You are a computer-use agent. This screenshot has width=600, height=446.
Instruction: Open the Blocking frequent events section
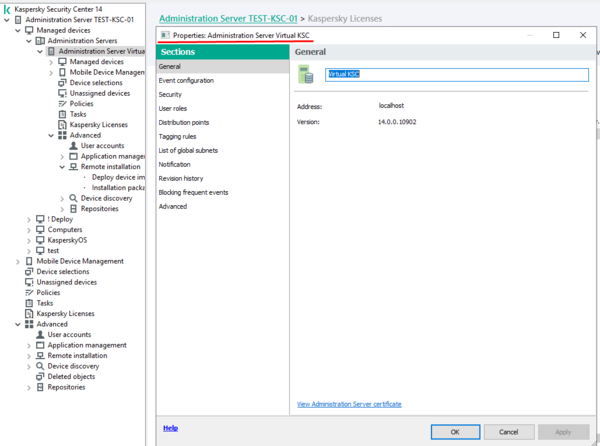[x=193, y=192]
